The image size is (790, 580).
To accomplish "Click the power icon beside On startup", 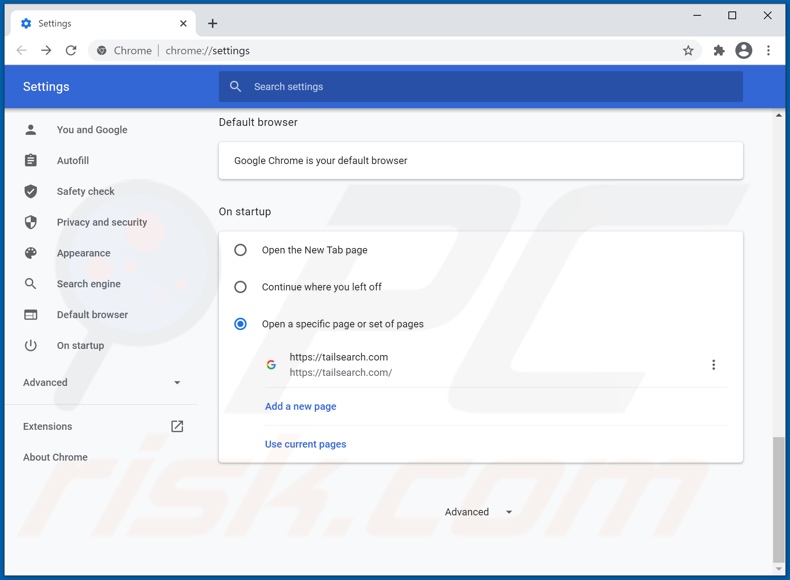I will coord(31,345).
